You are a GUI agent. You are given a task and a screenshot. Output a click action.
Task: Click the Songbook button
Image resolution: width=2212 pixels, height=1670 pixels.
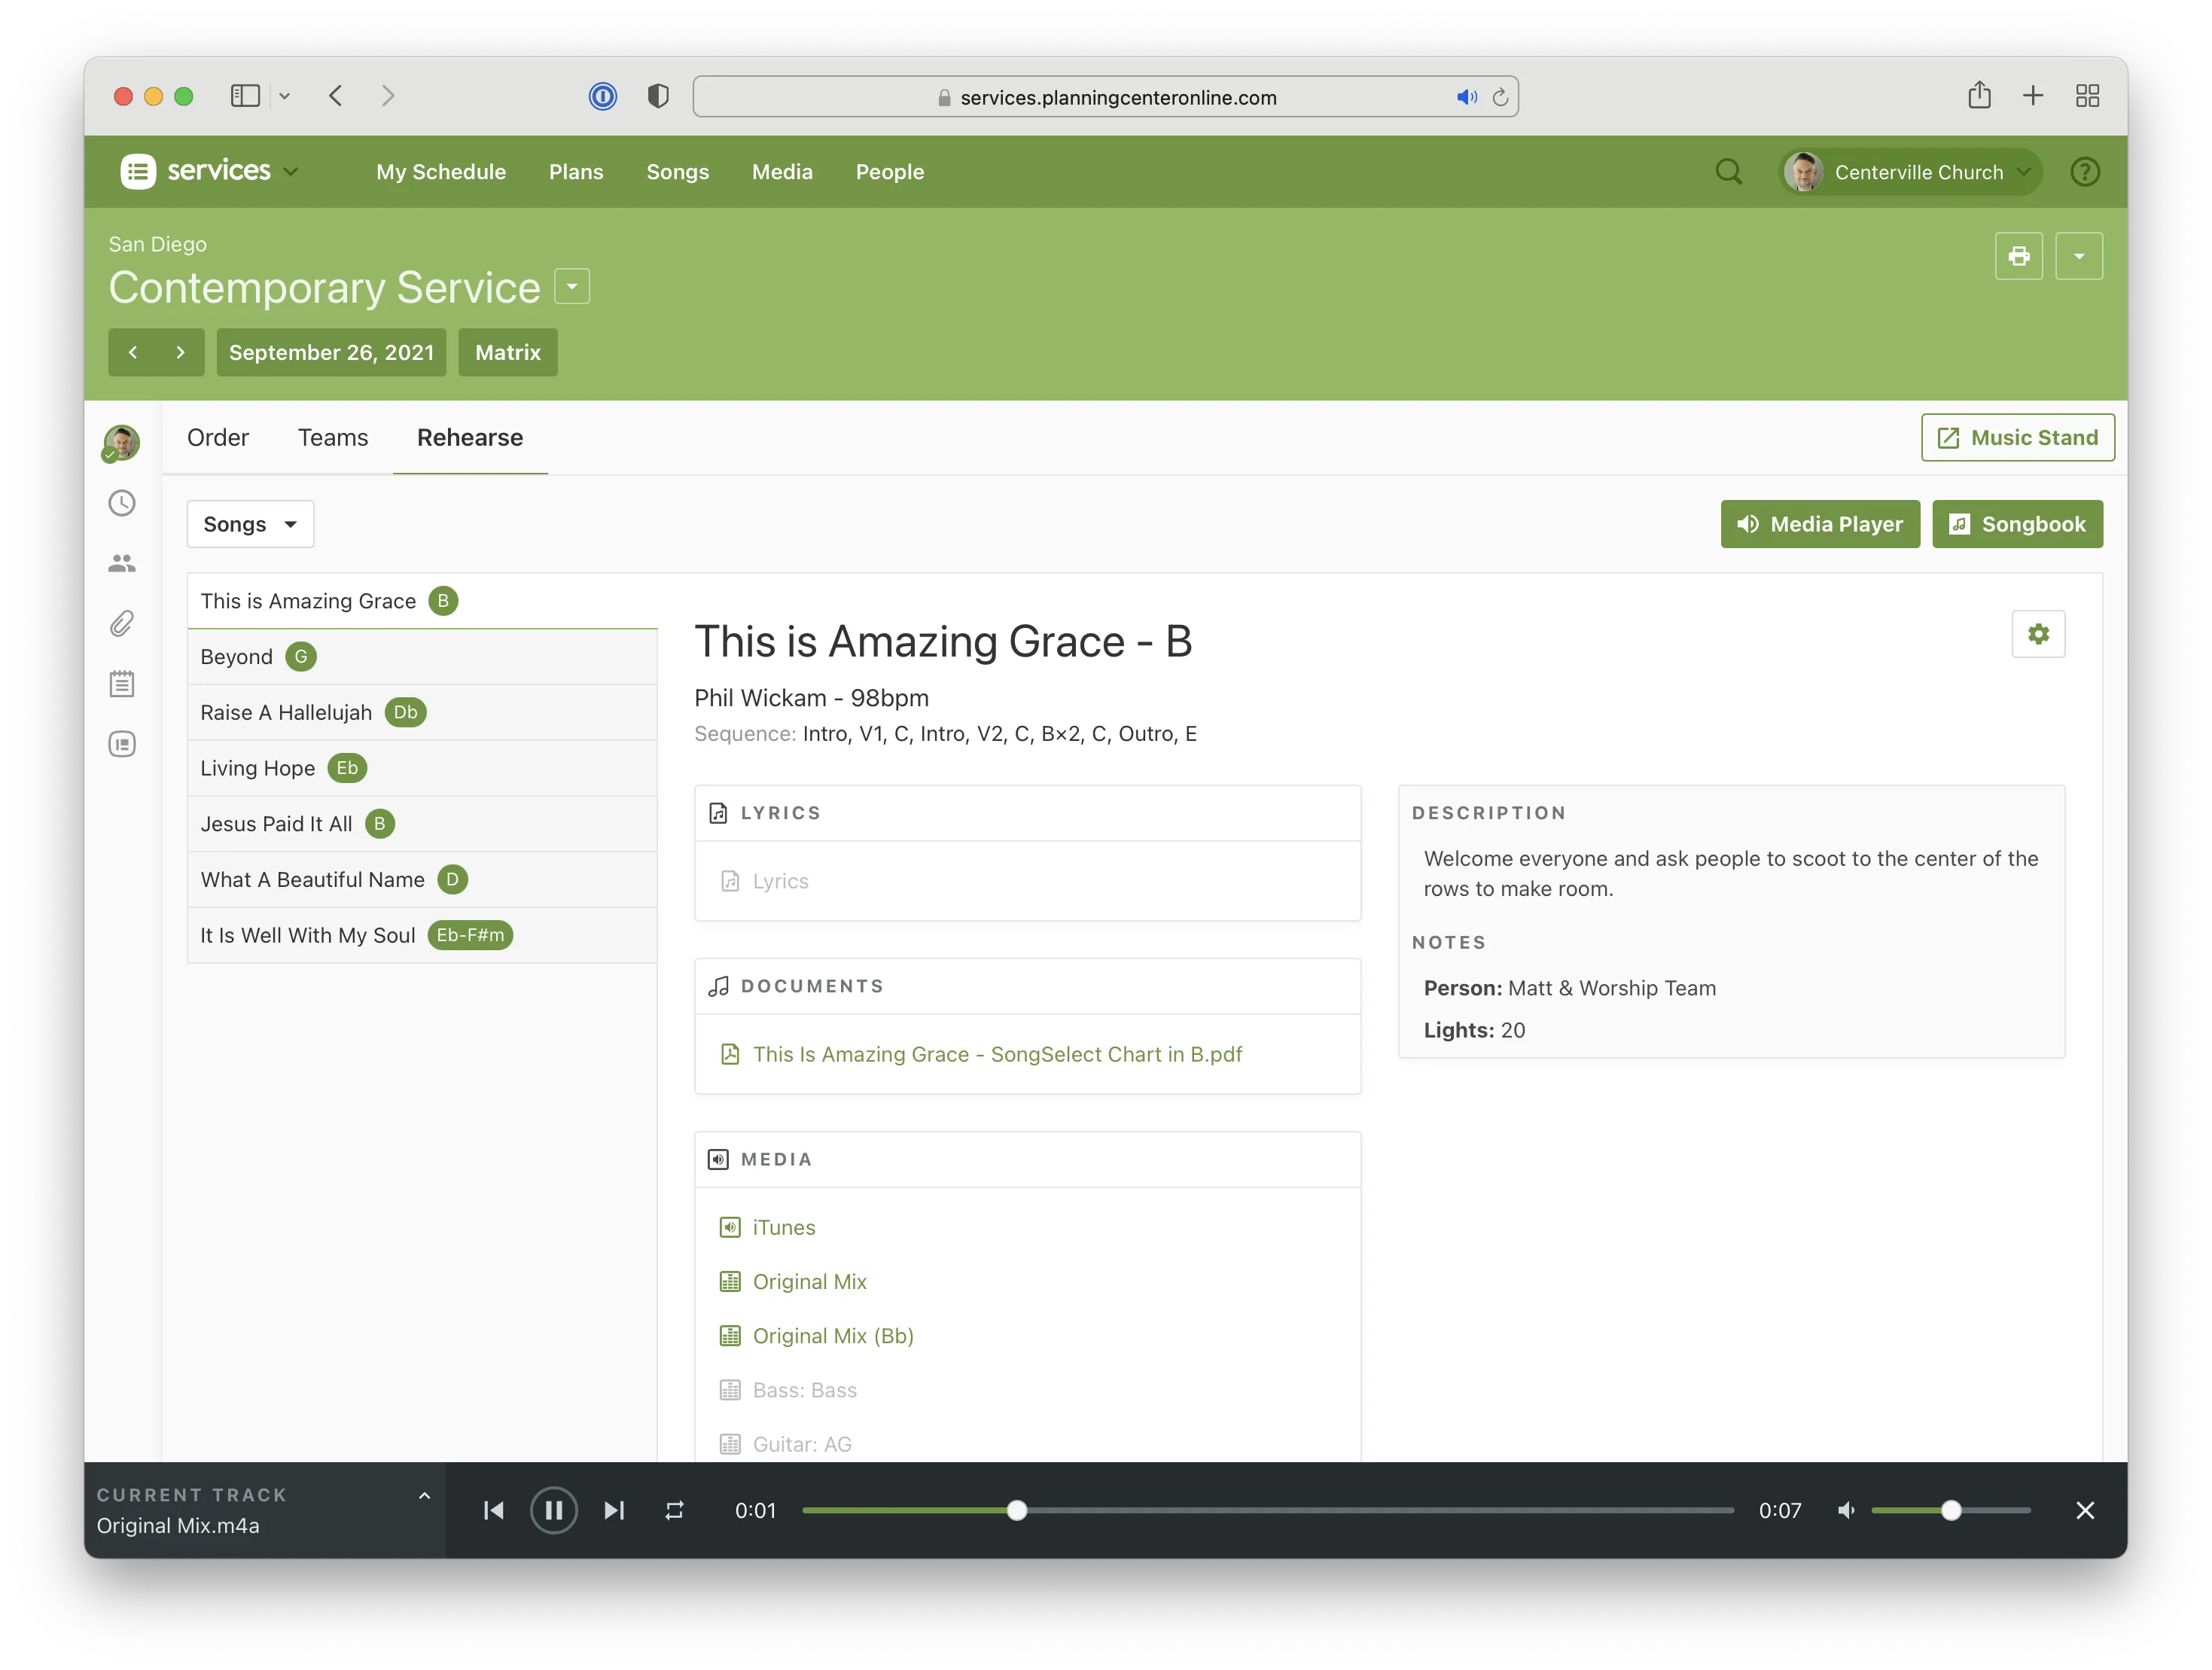pyautogui.click(x=2016, y=524)
